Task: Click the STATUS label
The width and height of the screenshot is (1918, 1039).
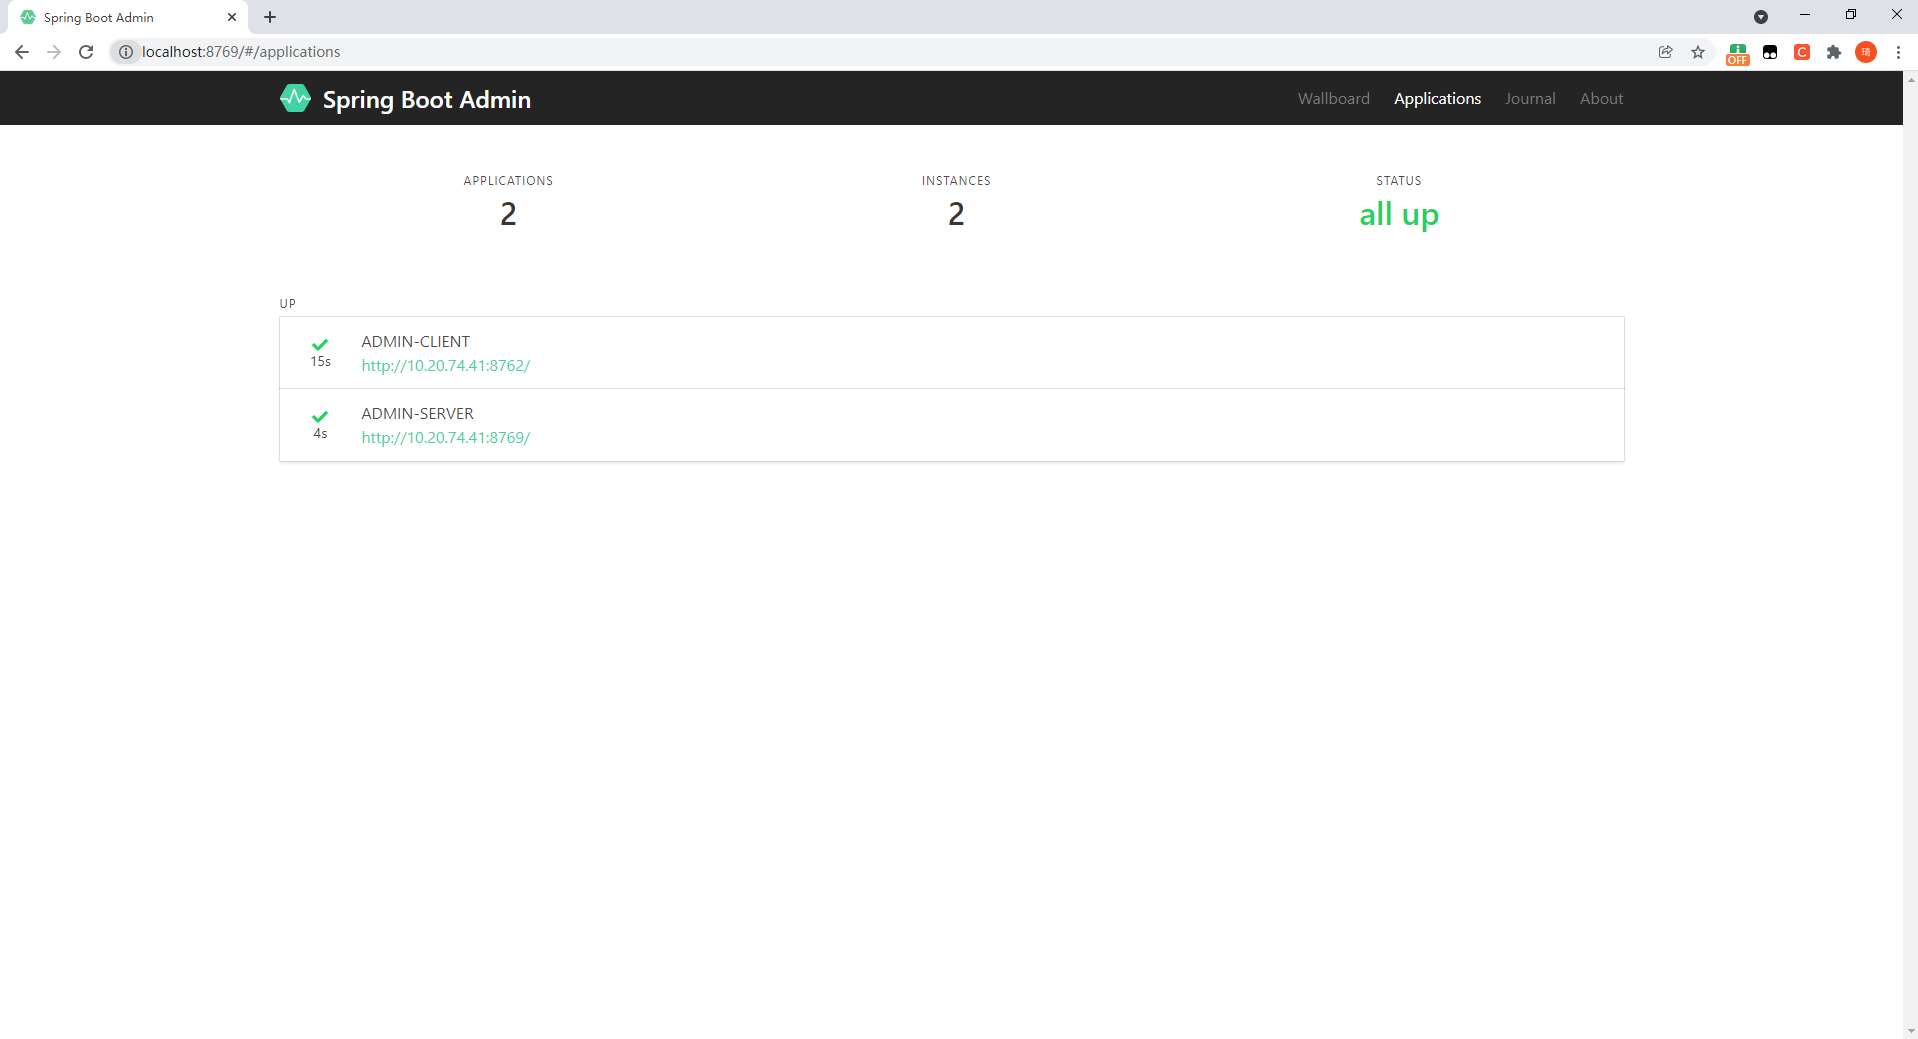Action: click(1399, 181)
